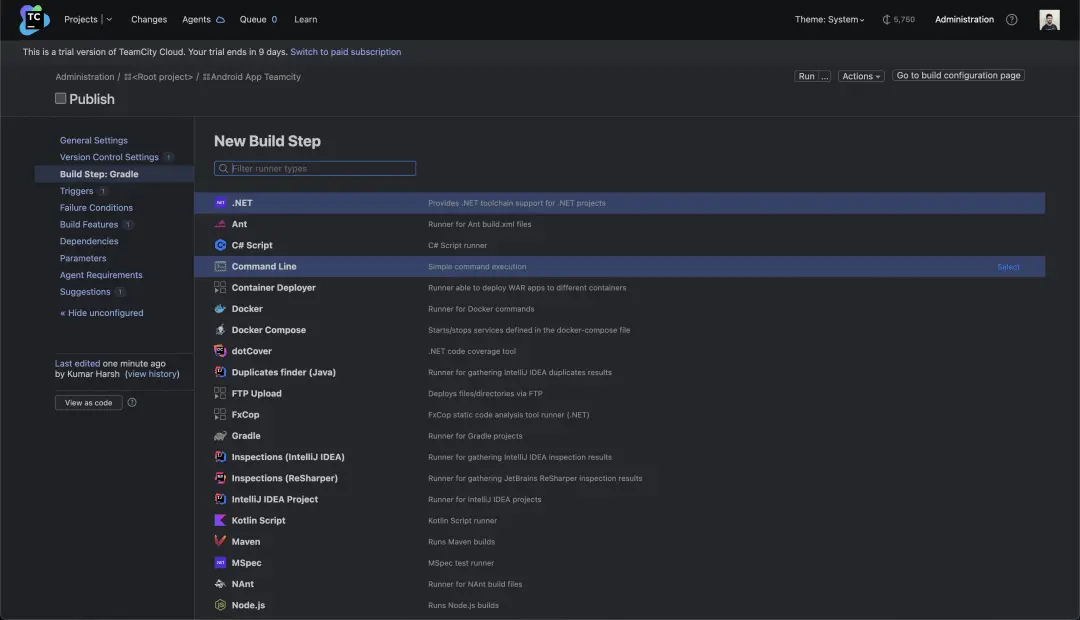Click the Docker whale icon
Screen dimensions: 1080x620
[220, 309]
